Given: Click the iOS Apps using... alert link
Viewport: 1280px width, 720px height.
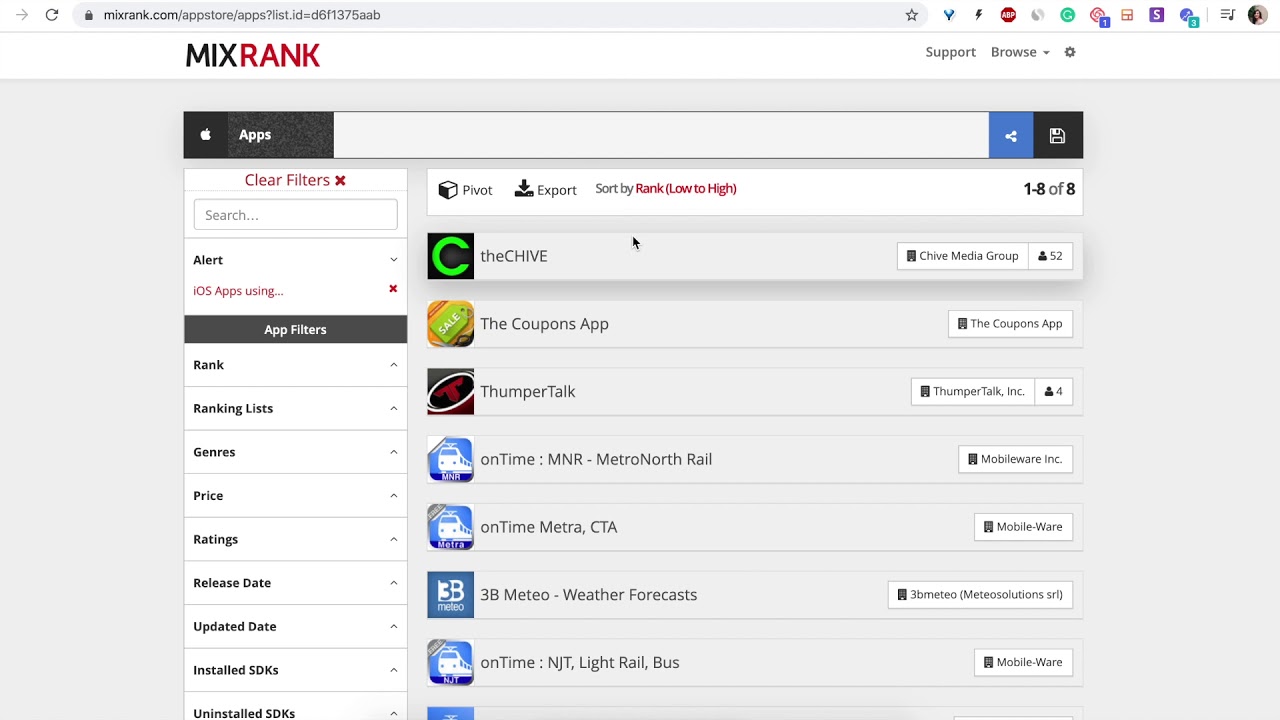Looking at the screenshot, I should (238, 291).
